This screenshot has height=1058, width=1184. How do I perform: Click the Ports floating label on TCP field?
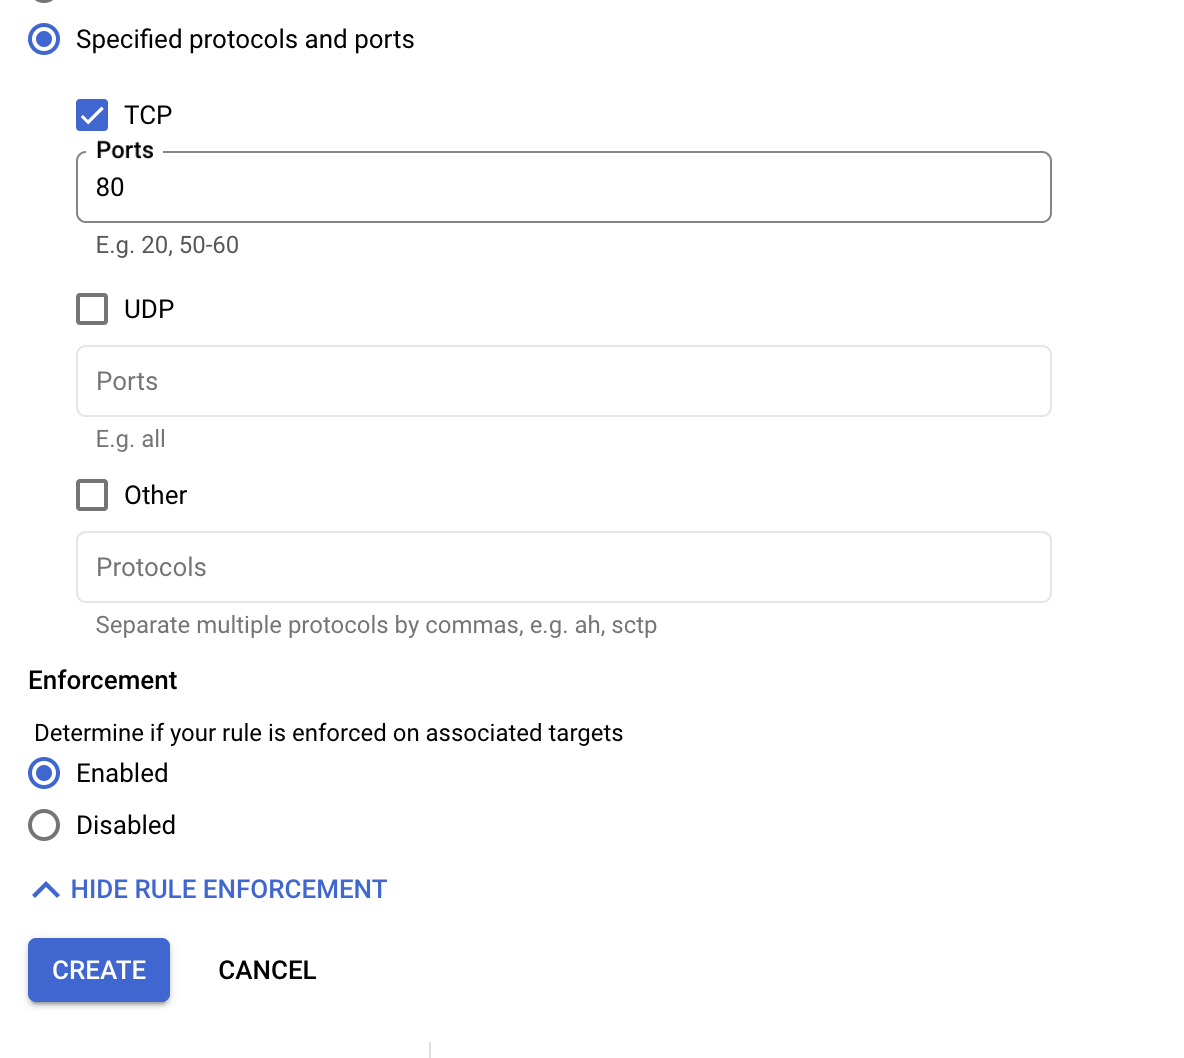[x=125, y=150]
